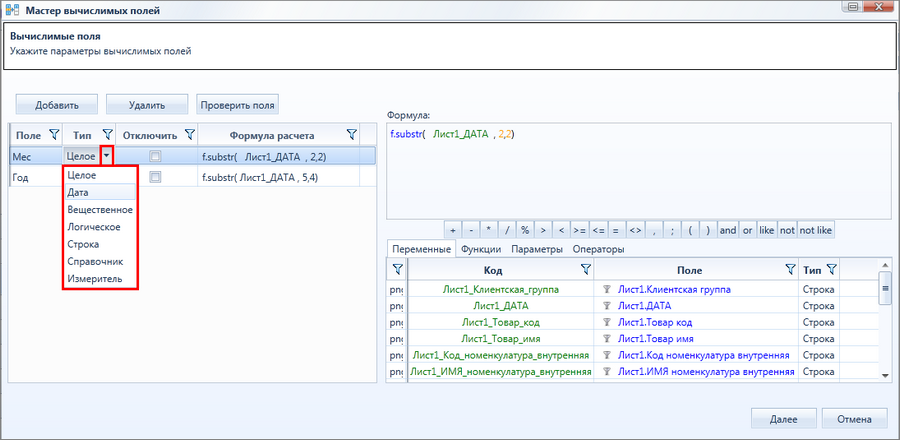The height and width of the screenshot is (440, 900).
Task: Click the funnel icon beside Лист1.Товар имя
Action: point(607,339)
